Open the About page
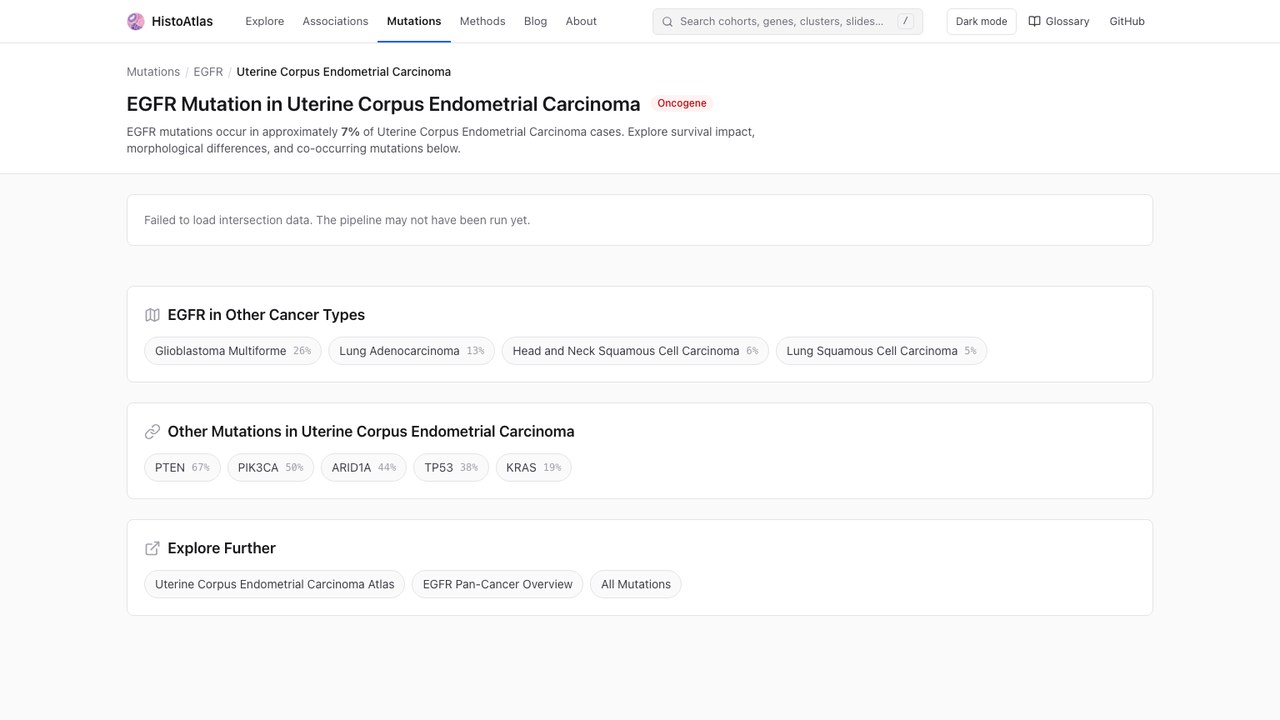 pos(581,21)
